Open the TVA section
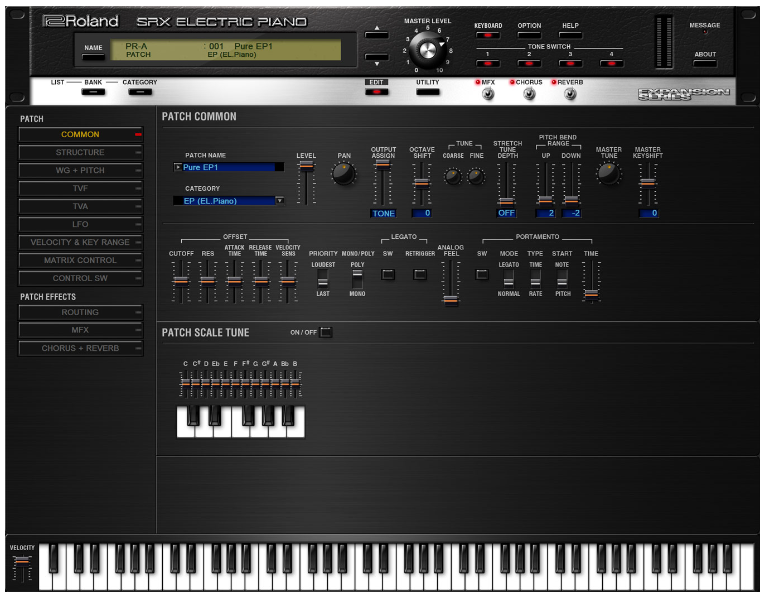 pos(80,206)
